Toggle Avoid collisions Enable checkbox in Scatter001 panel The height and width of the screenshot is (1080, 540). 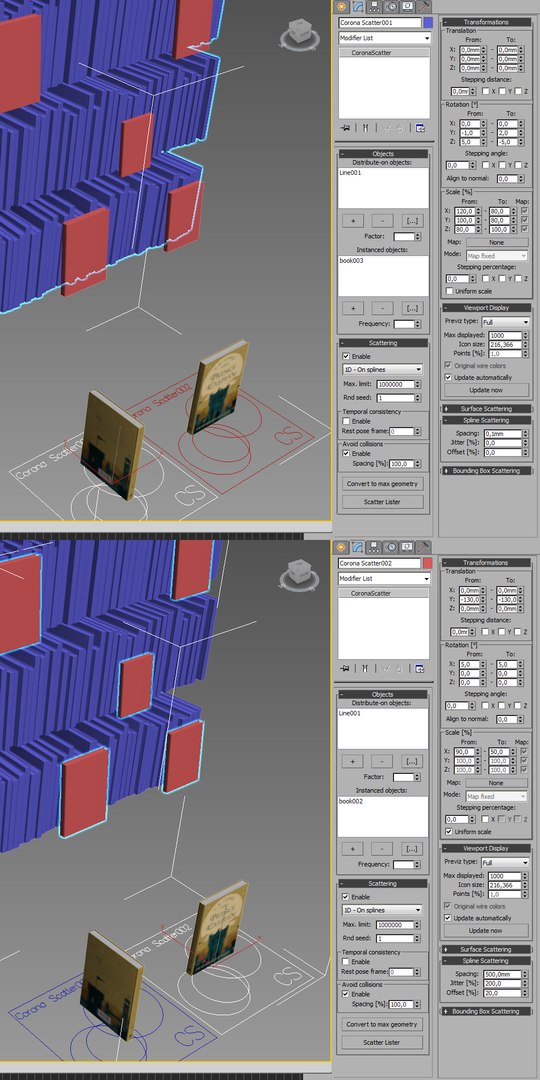[346, 454]
